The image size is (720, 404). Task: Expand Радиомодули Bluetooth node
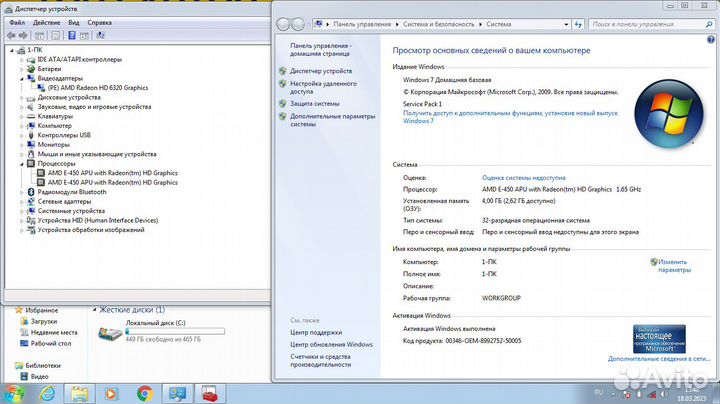click(x=21, y=192)
